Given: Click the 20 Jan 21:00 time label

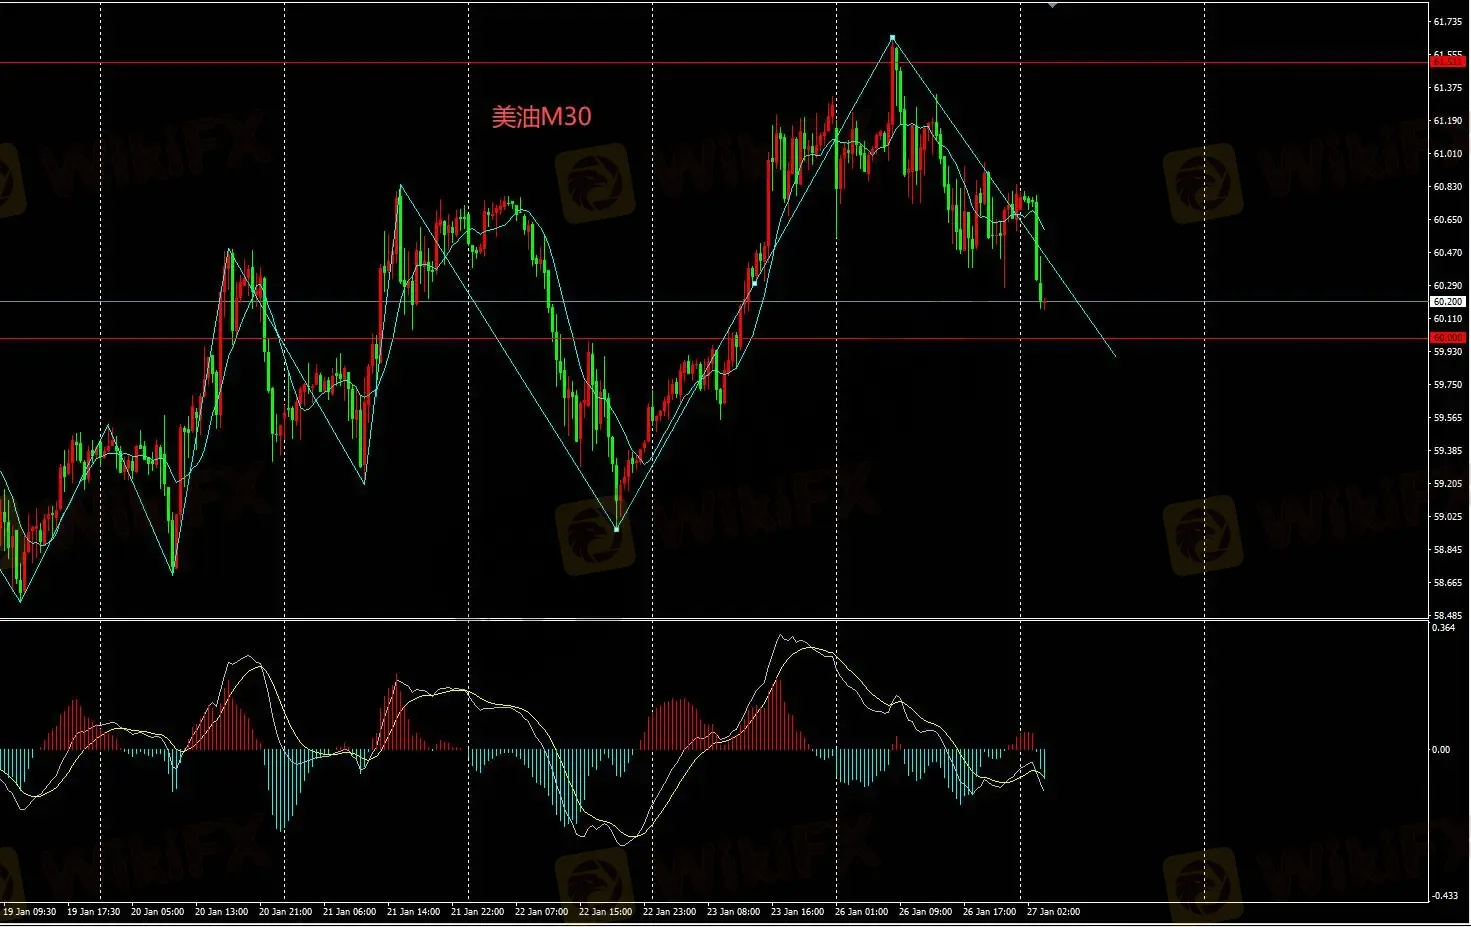Looking at the screenshot, I should (286, 912).
